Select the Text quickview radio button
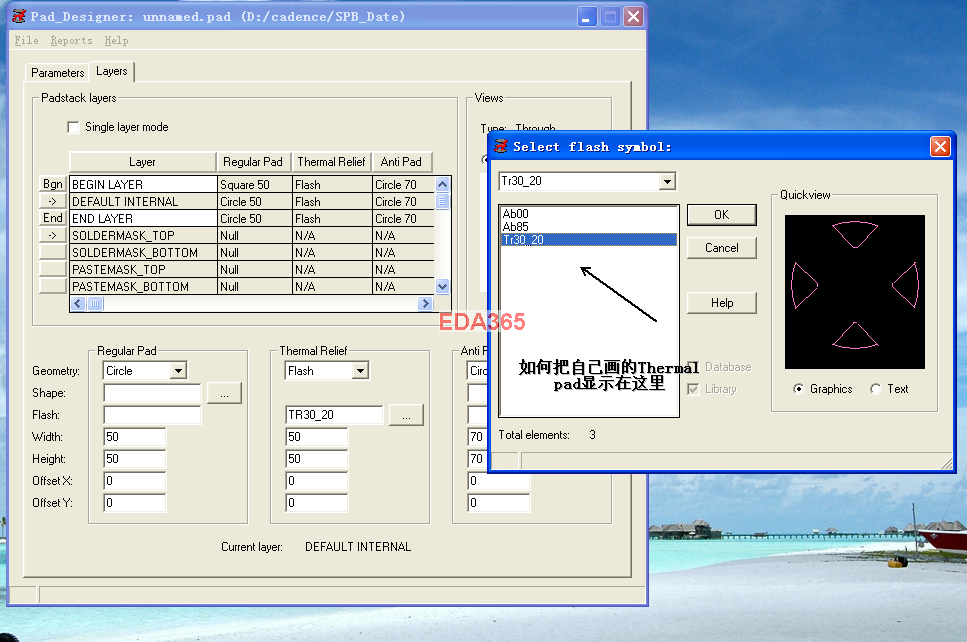967x642 pixels. 876,389
